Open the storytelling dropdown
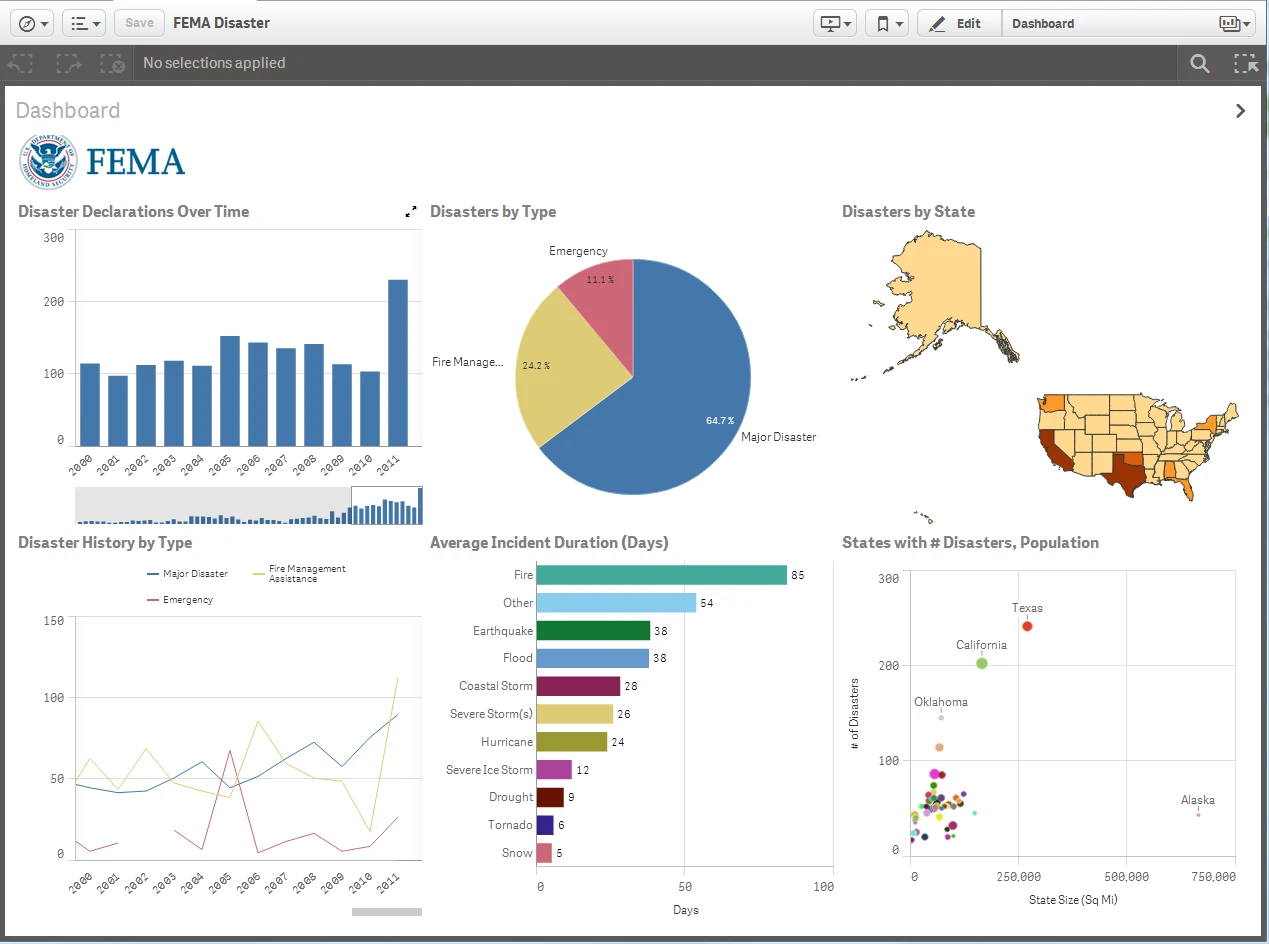This screenshot has width=1269, height=944. tap(835, 22)
